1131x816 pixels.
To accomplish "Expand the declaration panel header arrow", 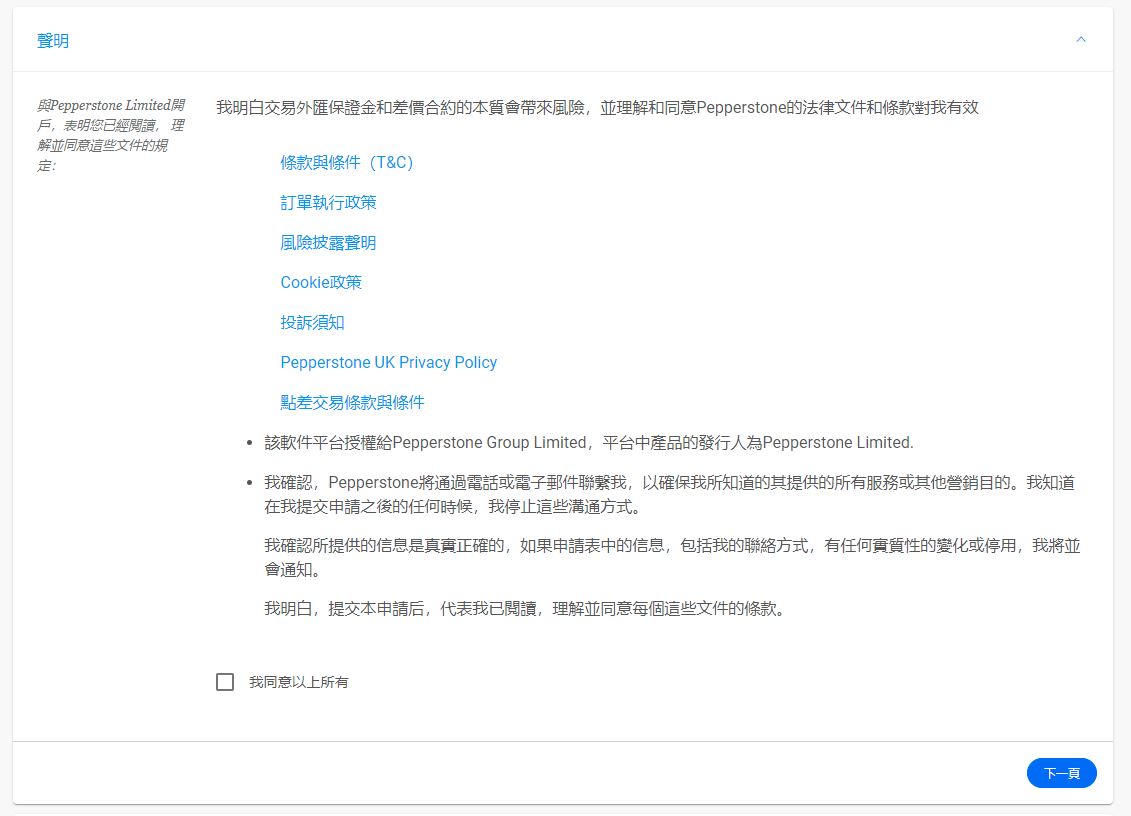I will pos(1080,39).
